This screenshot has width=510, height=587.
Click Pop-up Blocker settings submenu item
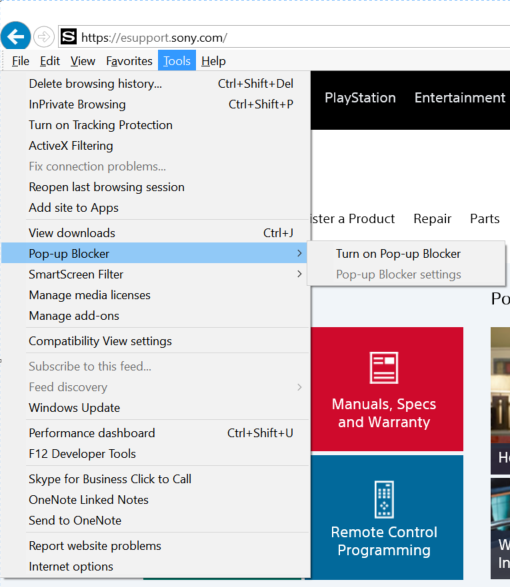click(406, 274)
